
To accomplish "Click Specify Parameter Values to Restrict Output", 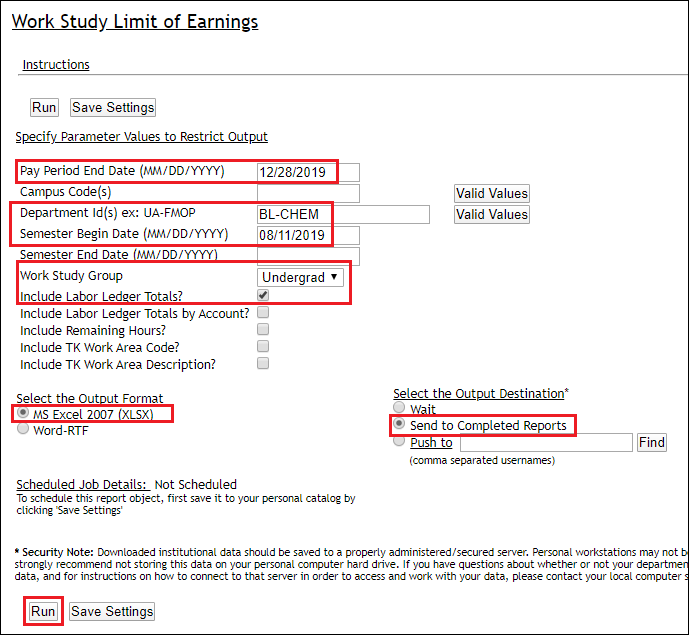I will pos(141,137).
